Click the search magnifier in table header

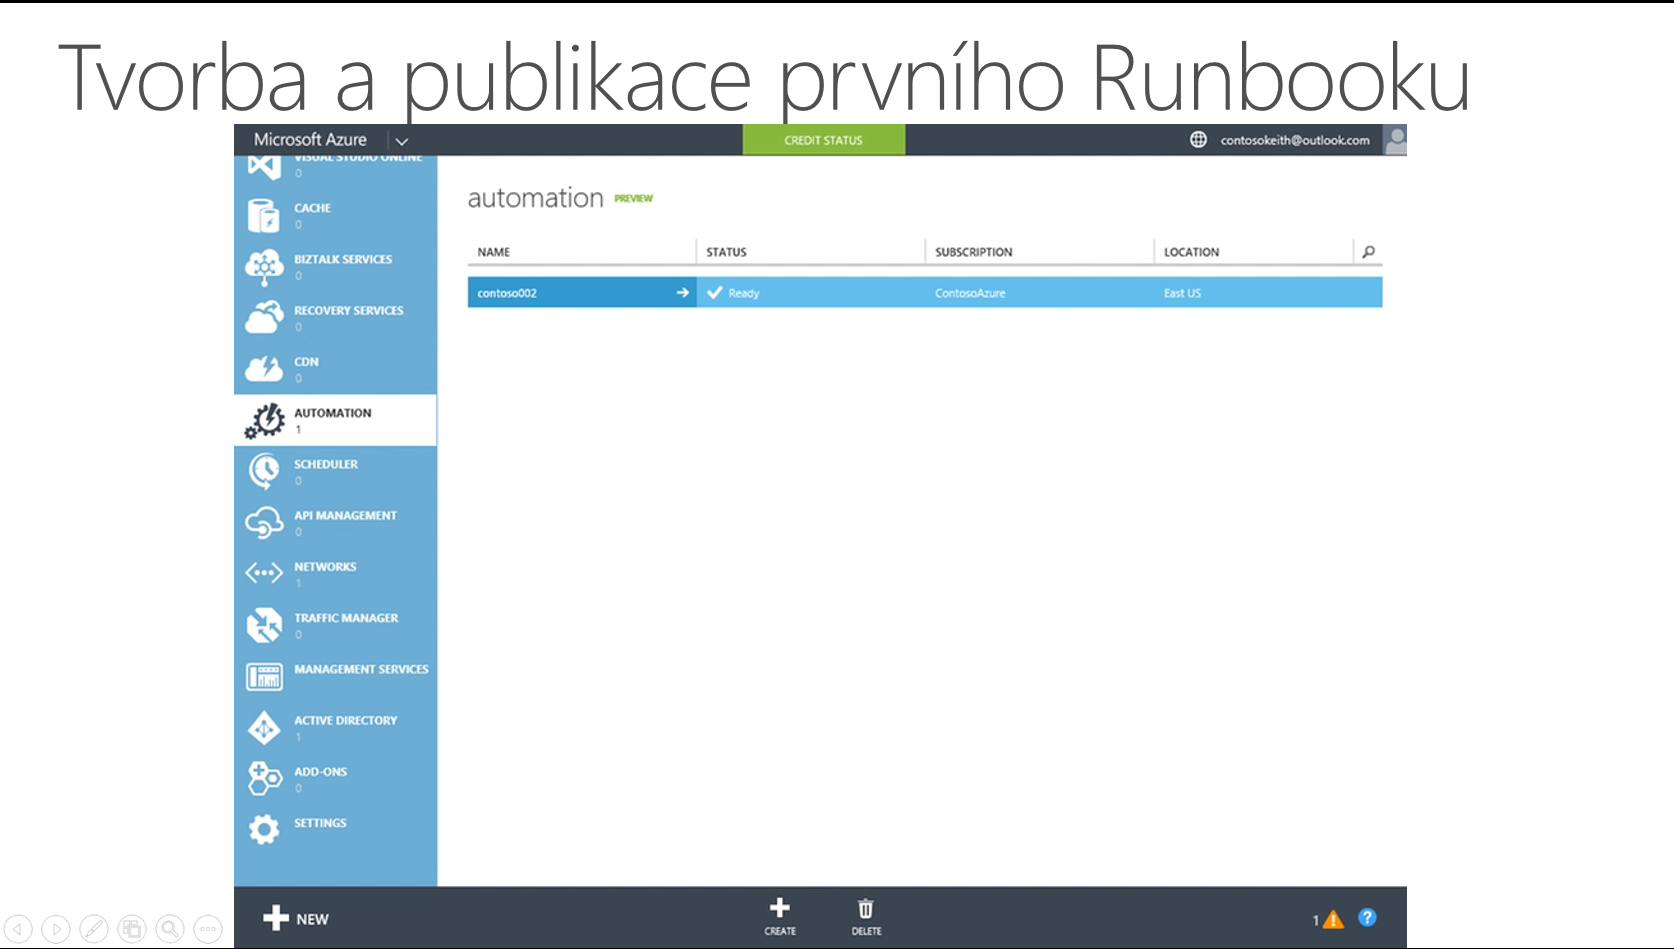tap(1368, 252)
